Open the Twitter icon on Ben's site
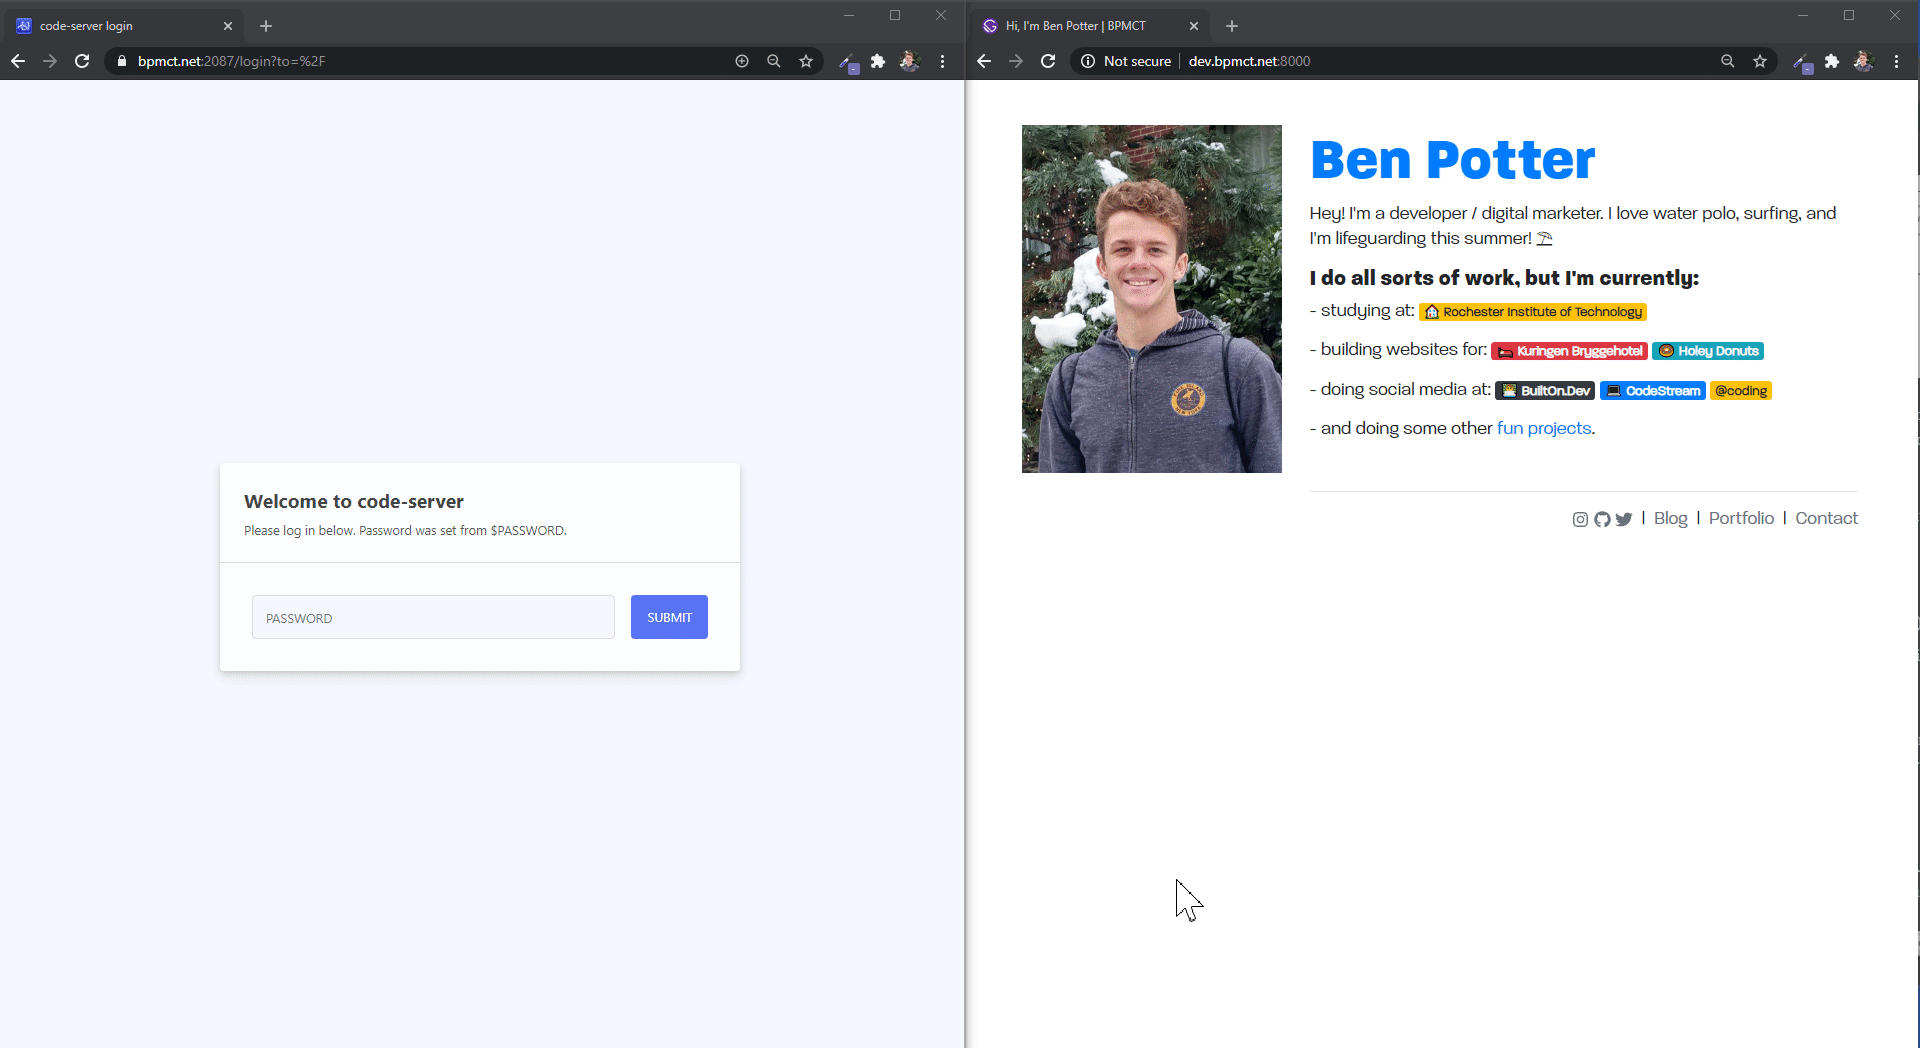The height and width of the screenshot is (1048, 1920). (x=1625, y=519)
